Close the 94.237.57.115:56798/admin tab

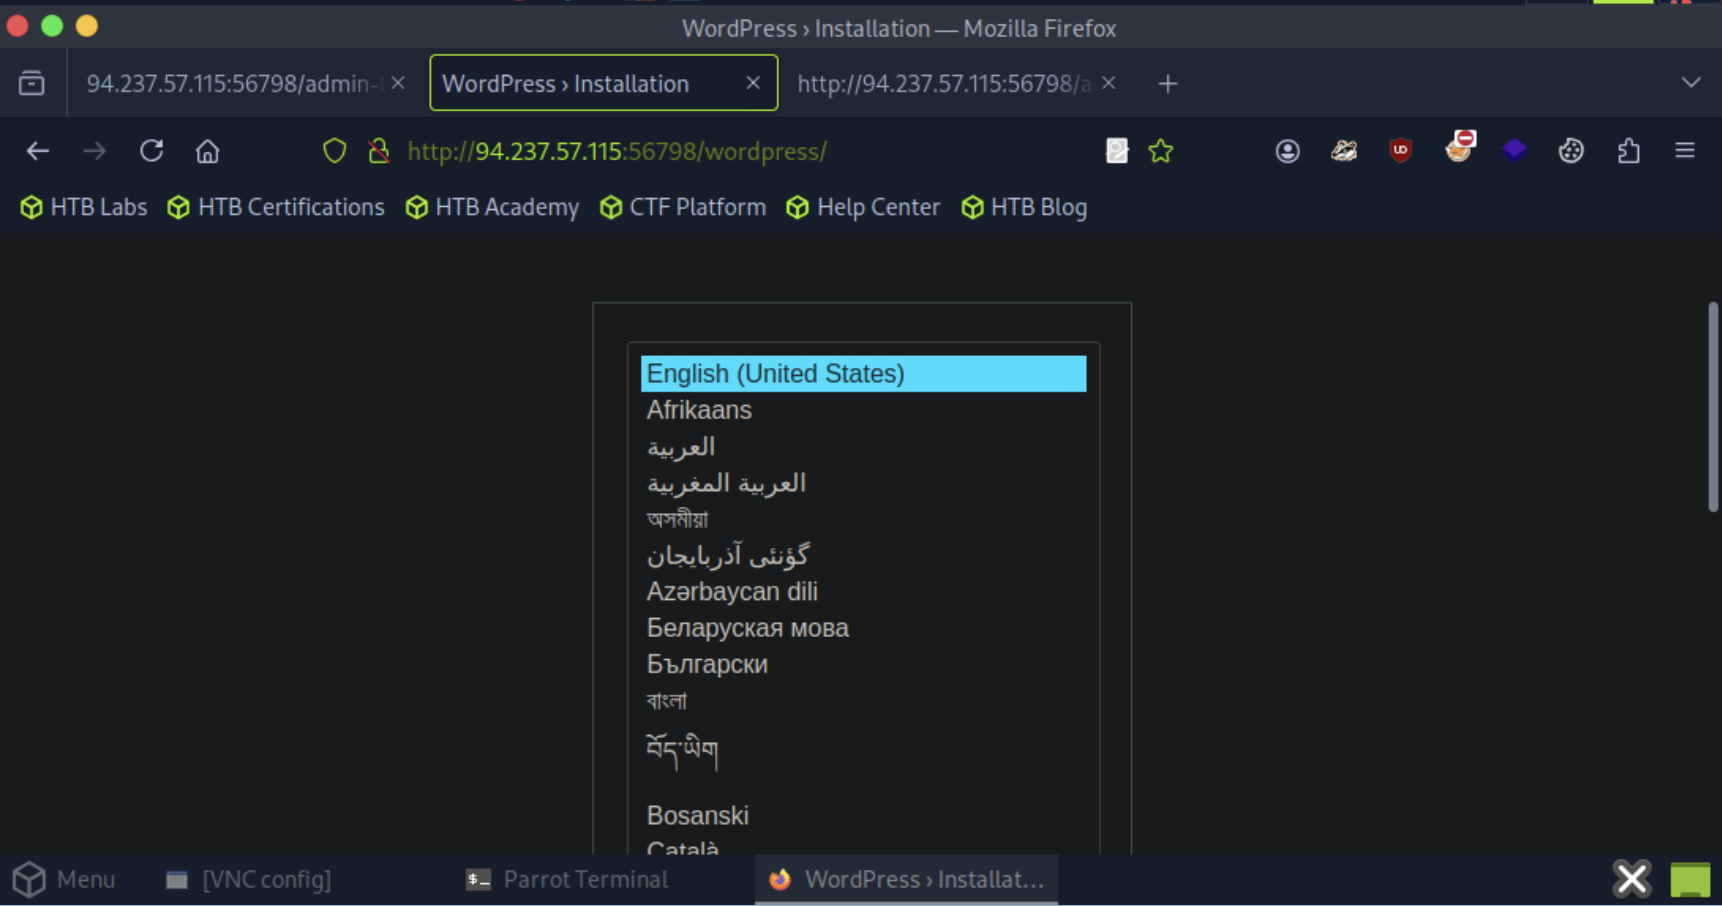pyautogui.click(x=398, y=83)
